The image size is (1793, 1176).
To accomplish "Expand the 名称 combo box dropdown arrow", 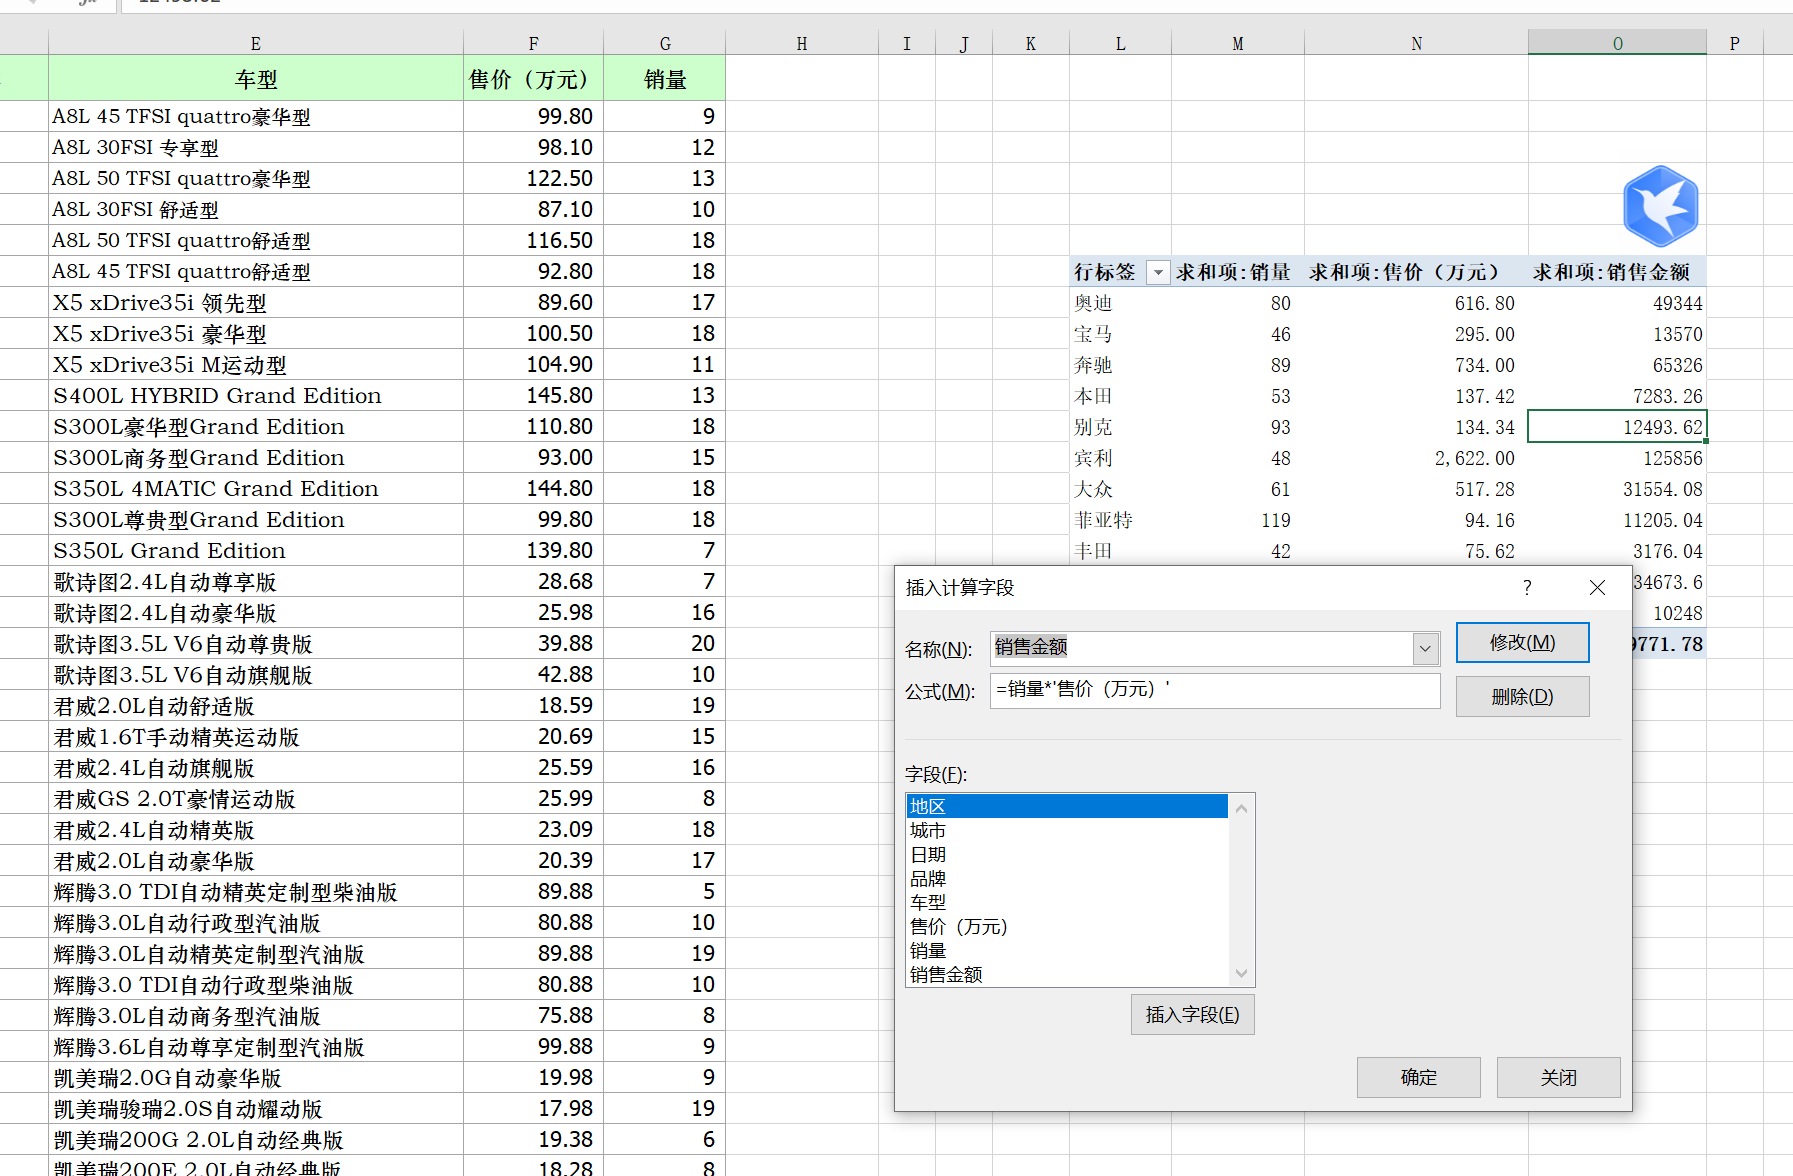I will [1425, 649].
